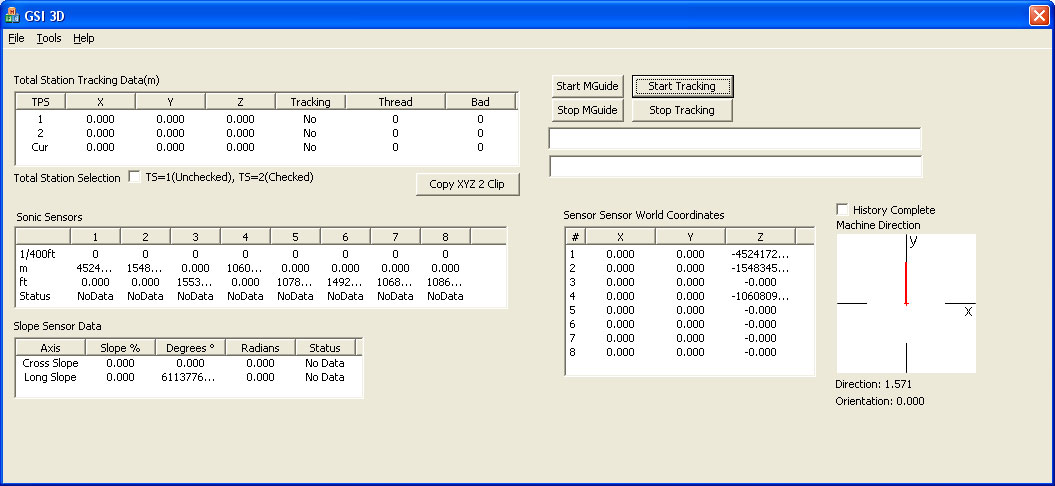Click the Z column header in World Coordinates

coord(760,236)
